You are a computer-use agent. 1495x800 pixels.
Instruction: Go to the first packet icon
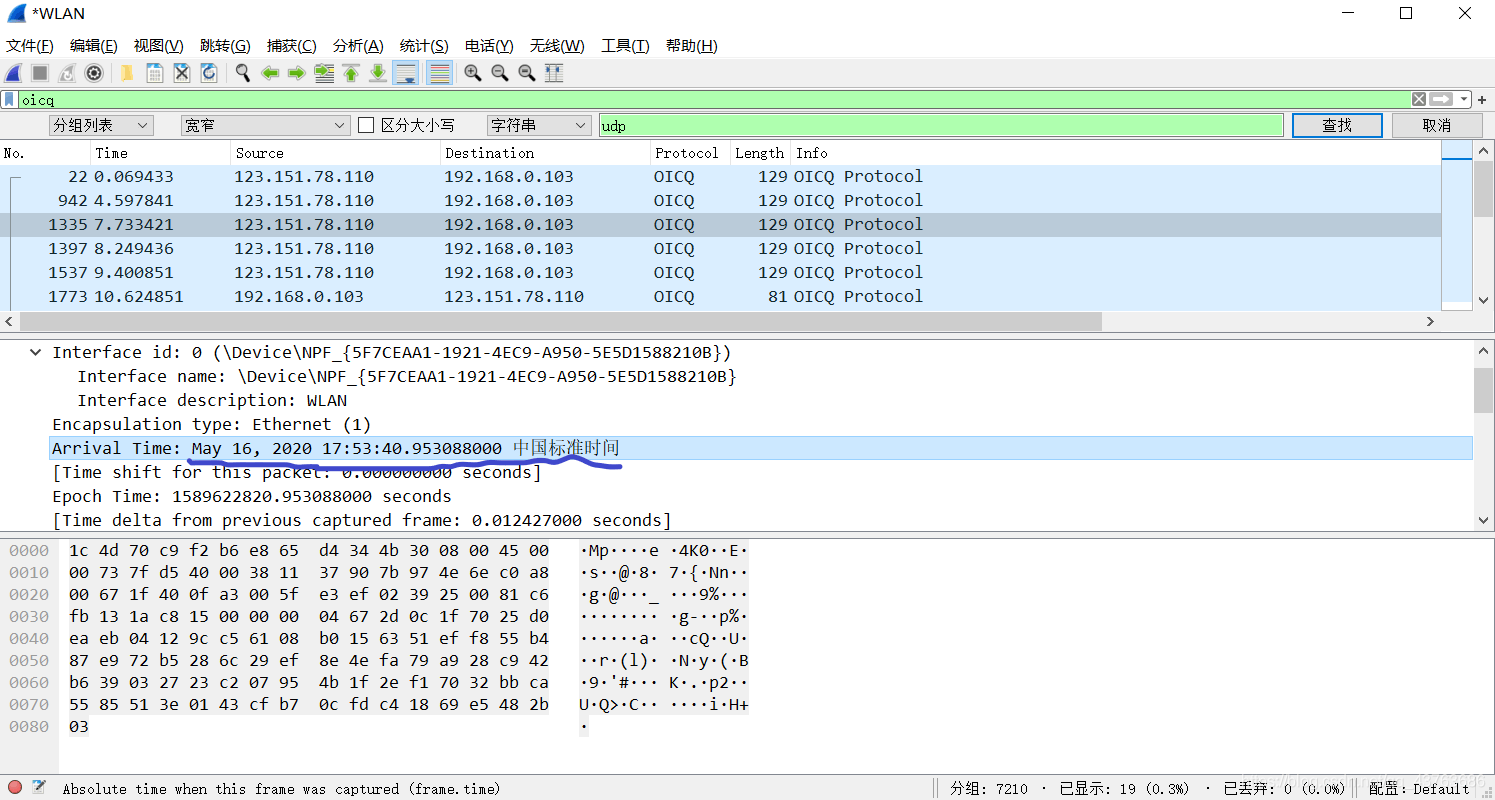coord(351,73)
